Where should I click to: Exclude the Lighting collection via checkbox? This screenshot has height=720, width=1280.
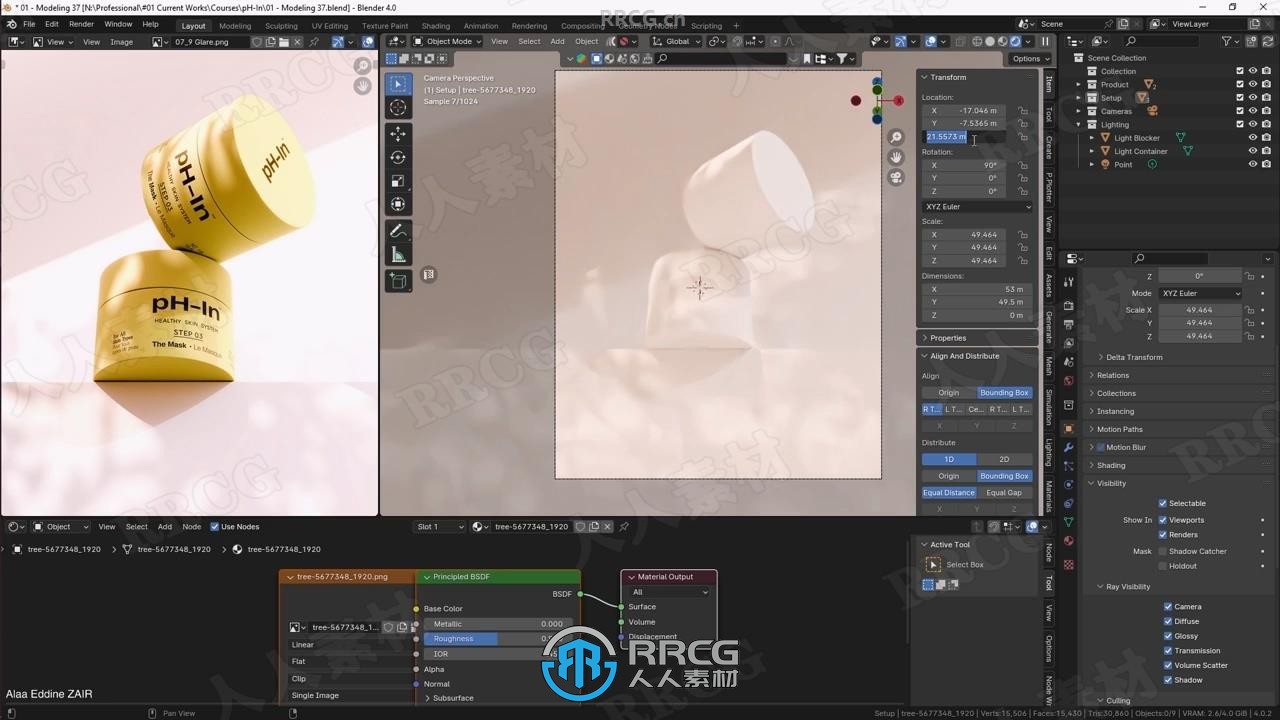pos(1240,124)
